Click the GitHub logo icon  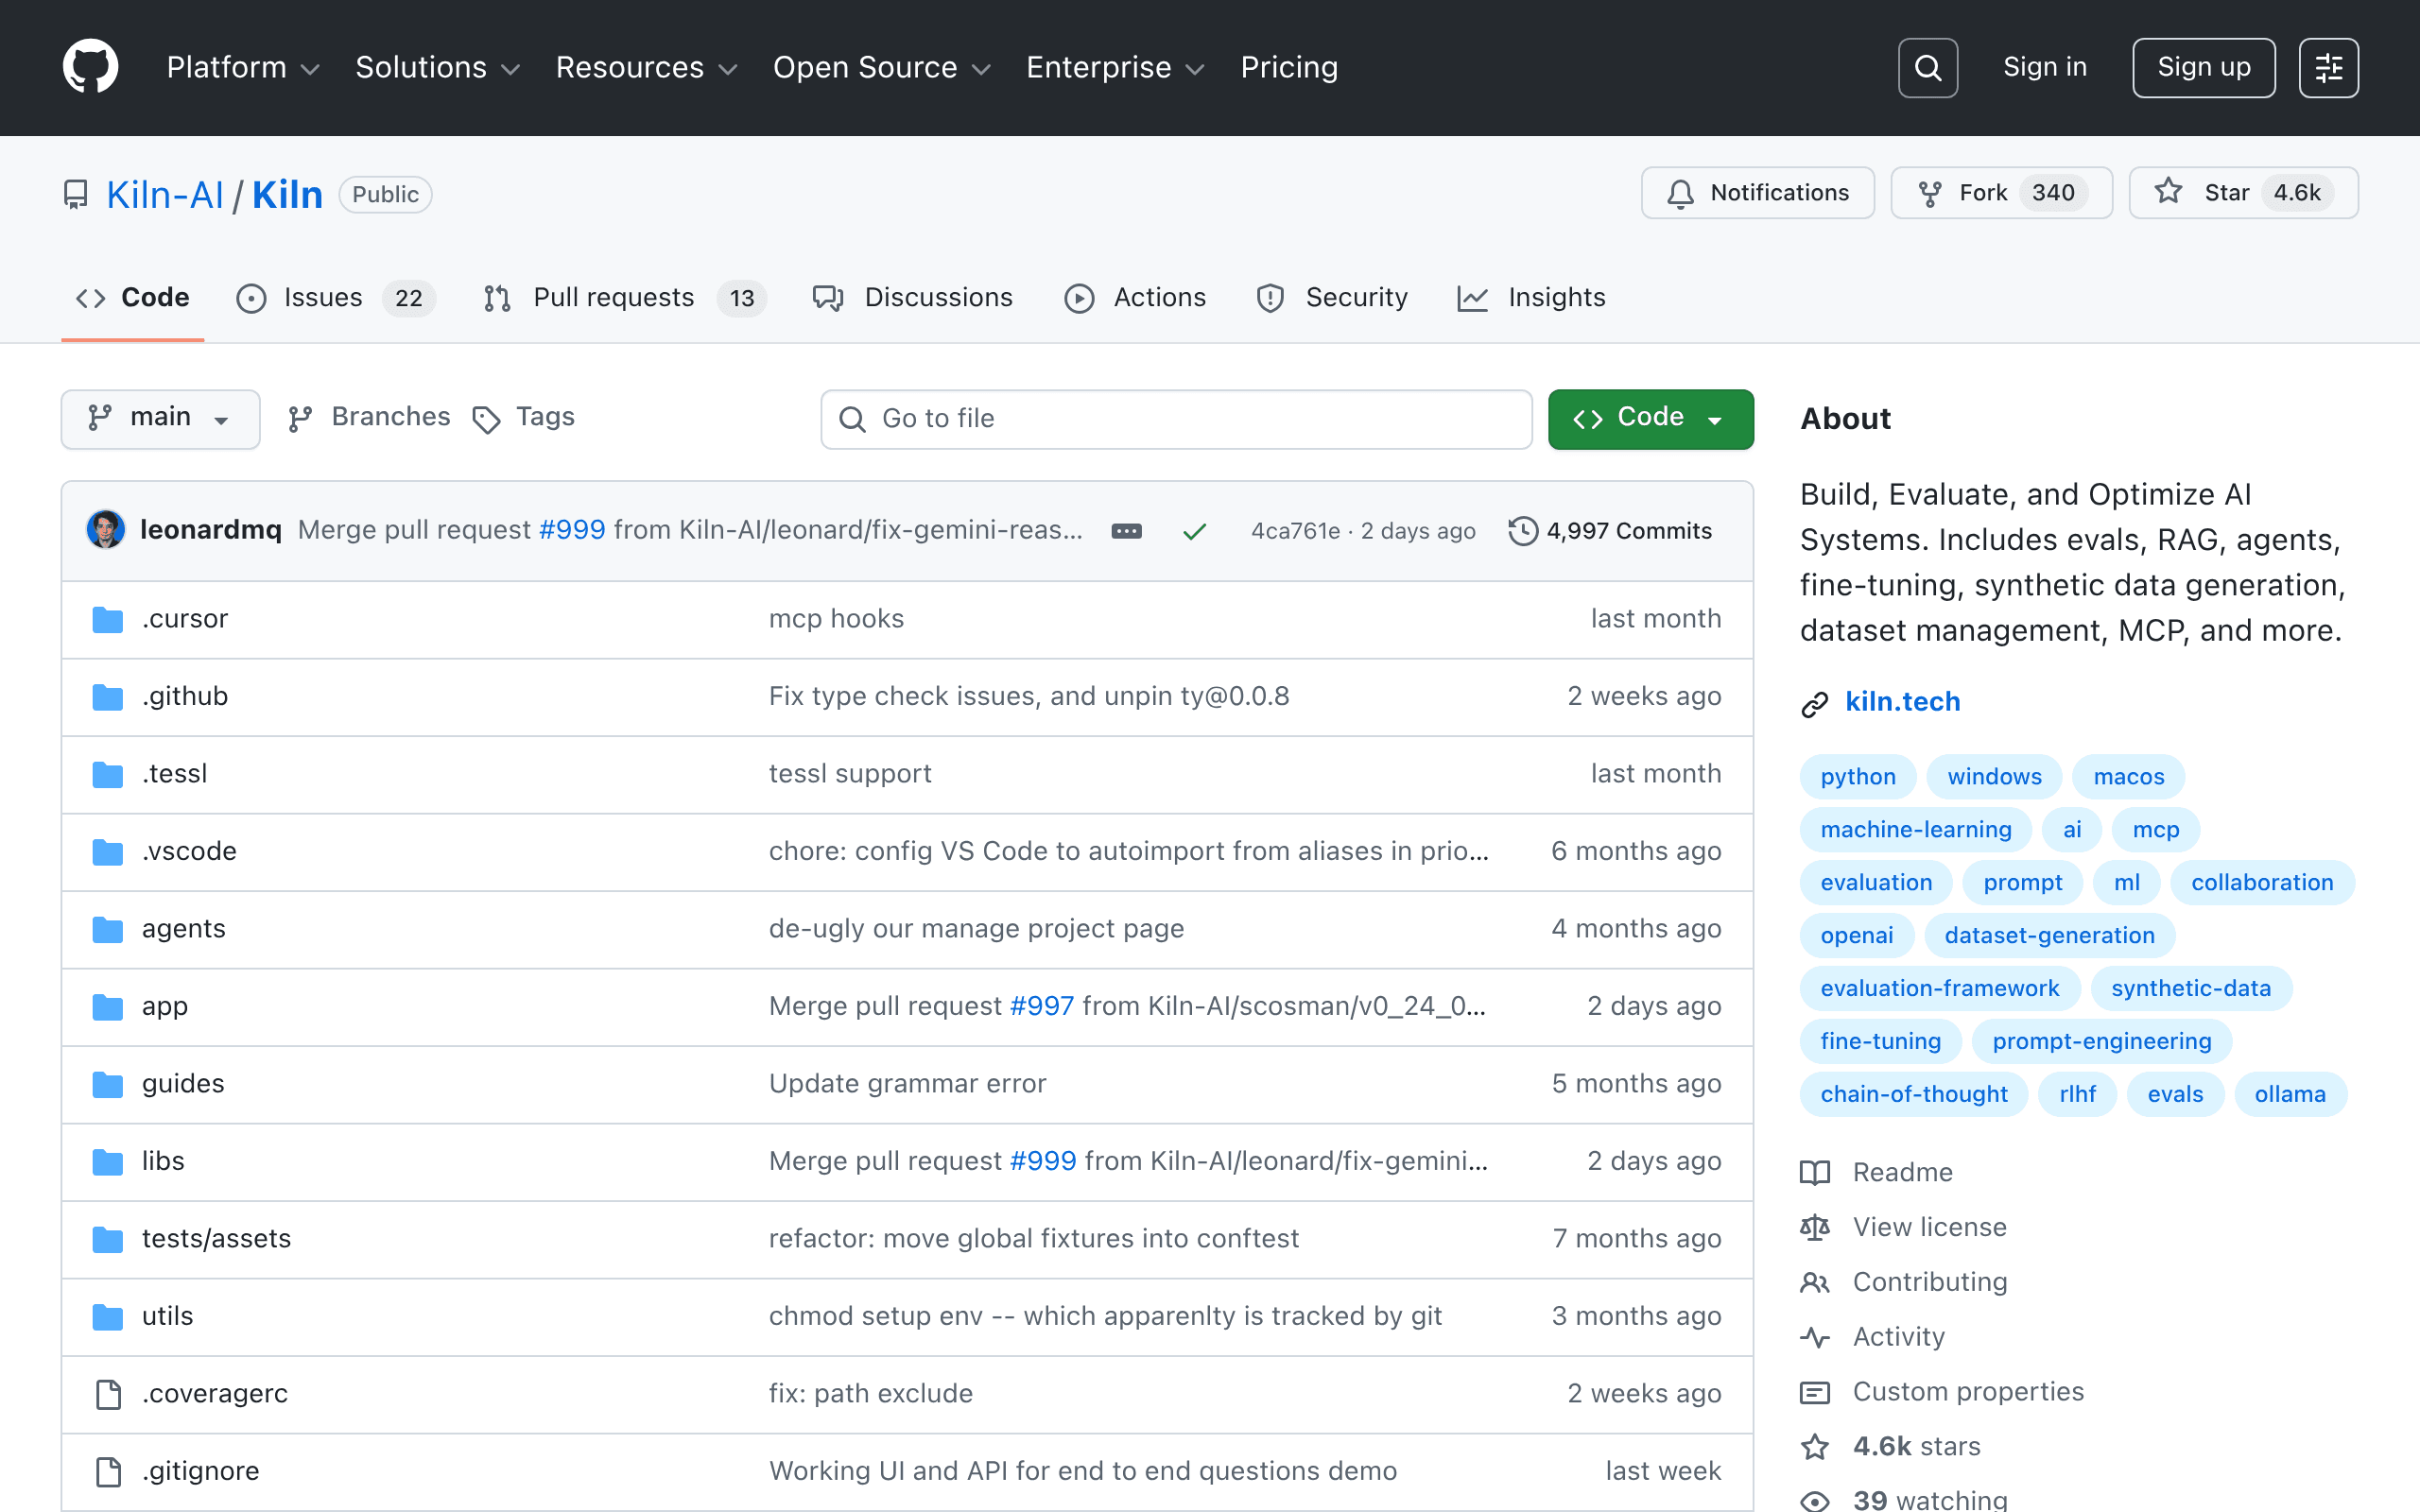[x=90, y=67]
